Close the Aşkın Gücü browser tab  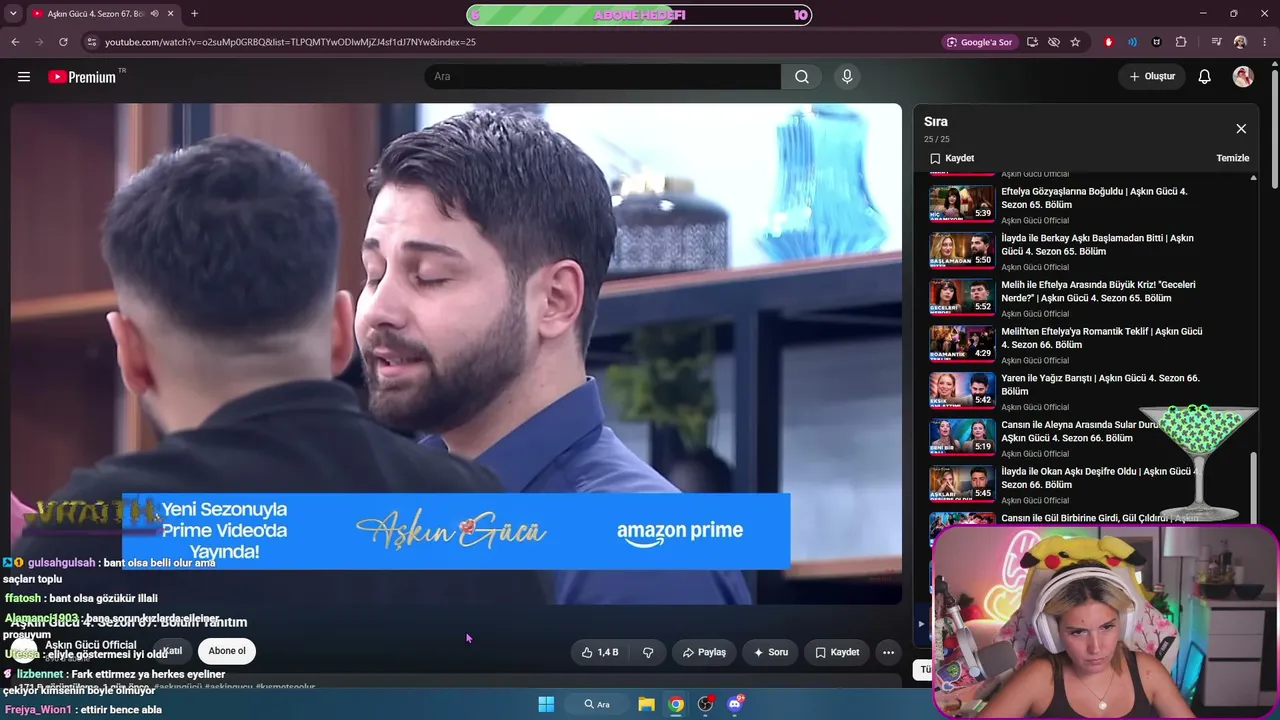point(171,14)
